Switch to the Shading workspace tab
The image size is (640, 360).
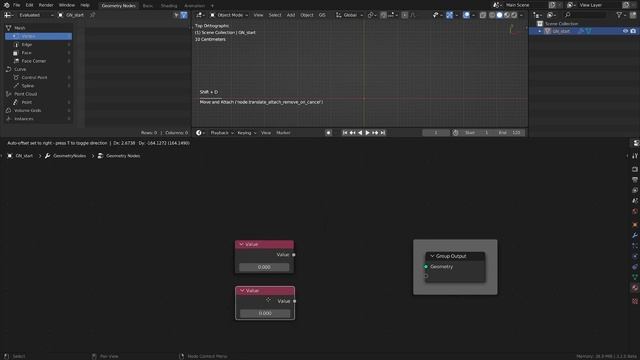coord(169,6)
